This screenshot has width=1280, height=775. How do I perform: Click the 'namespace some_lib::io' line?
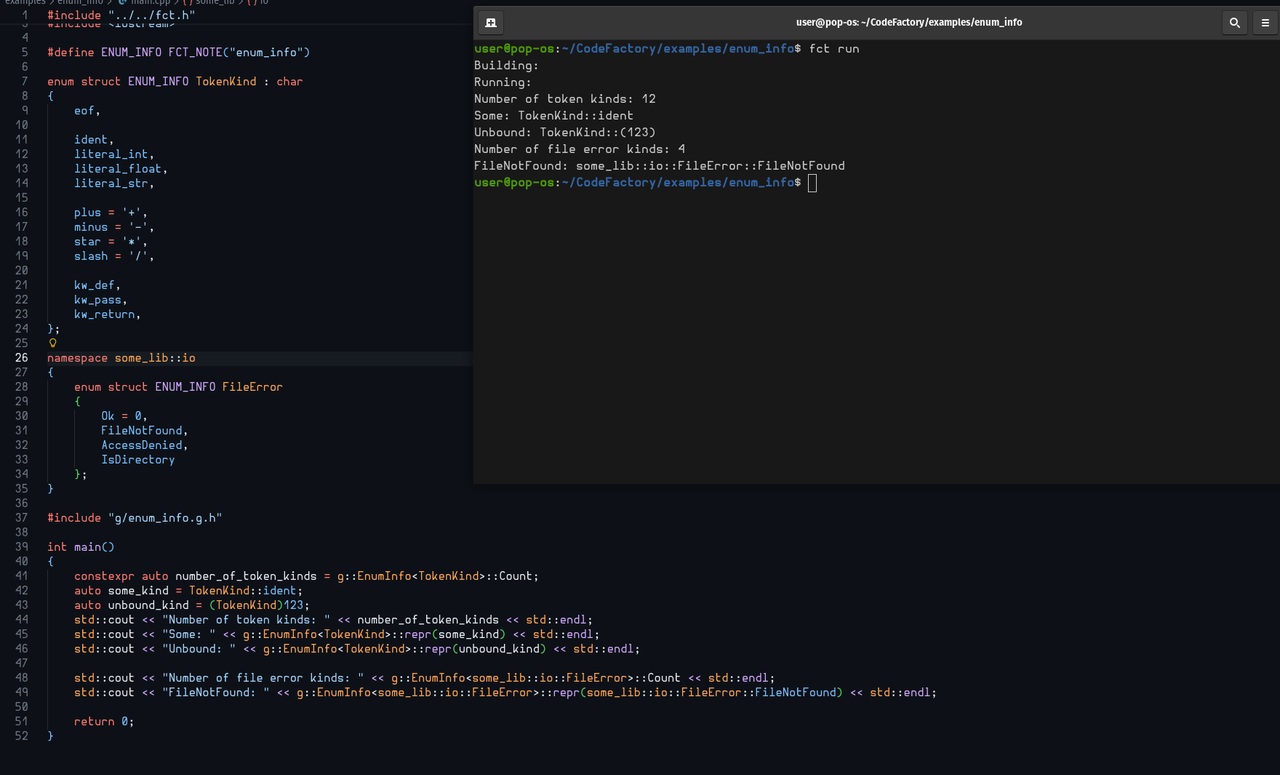(121, 358)
